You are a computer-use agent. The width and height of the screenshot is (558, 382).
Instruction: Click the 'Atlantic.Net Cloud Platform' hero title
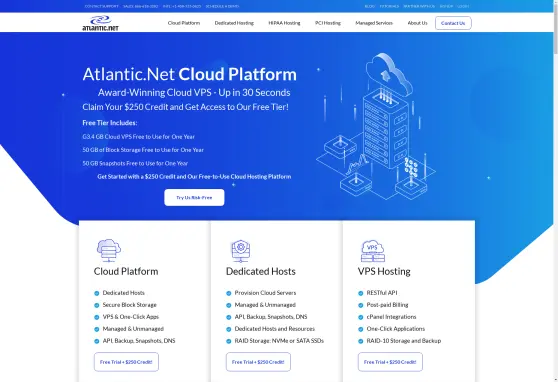(190, 74)
